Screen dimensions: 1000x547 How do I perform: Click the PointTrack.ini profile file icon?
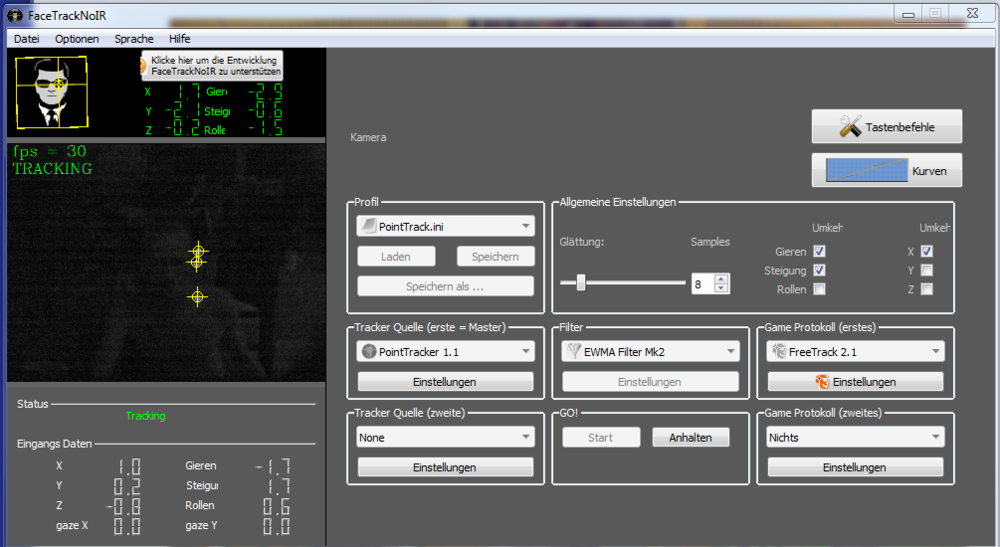pyautogui.click(x=369, y=226)
